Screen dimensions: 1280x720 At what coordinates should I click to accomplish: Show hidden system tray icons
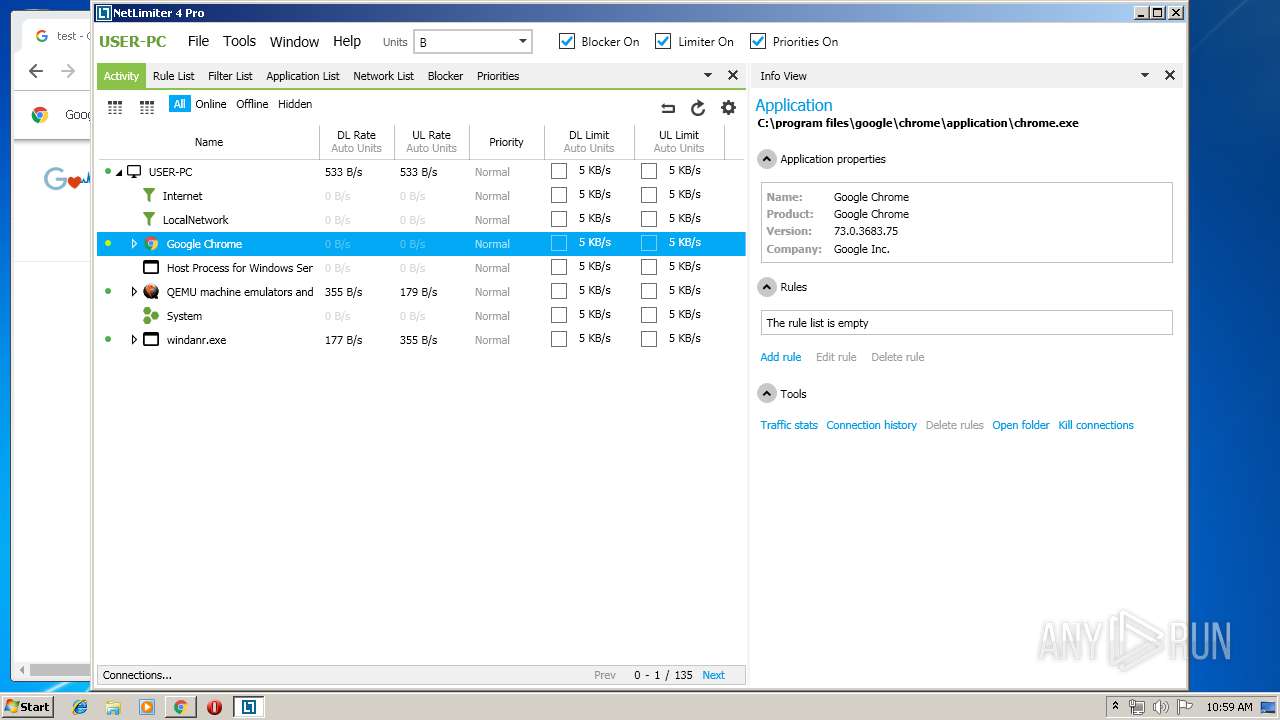(1115, 707)
